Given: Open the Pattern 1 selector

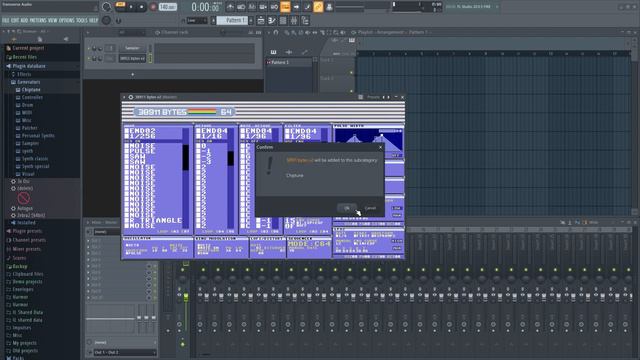Looking at the screenshot, I should pos(232,20).
